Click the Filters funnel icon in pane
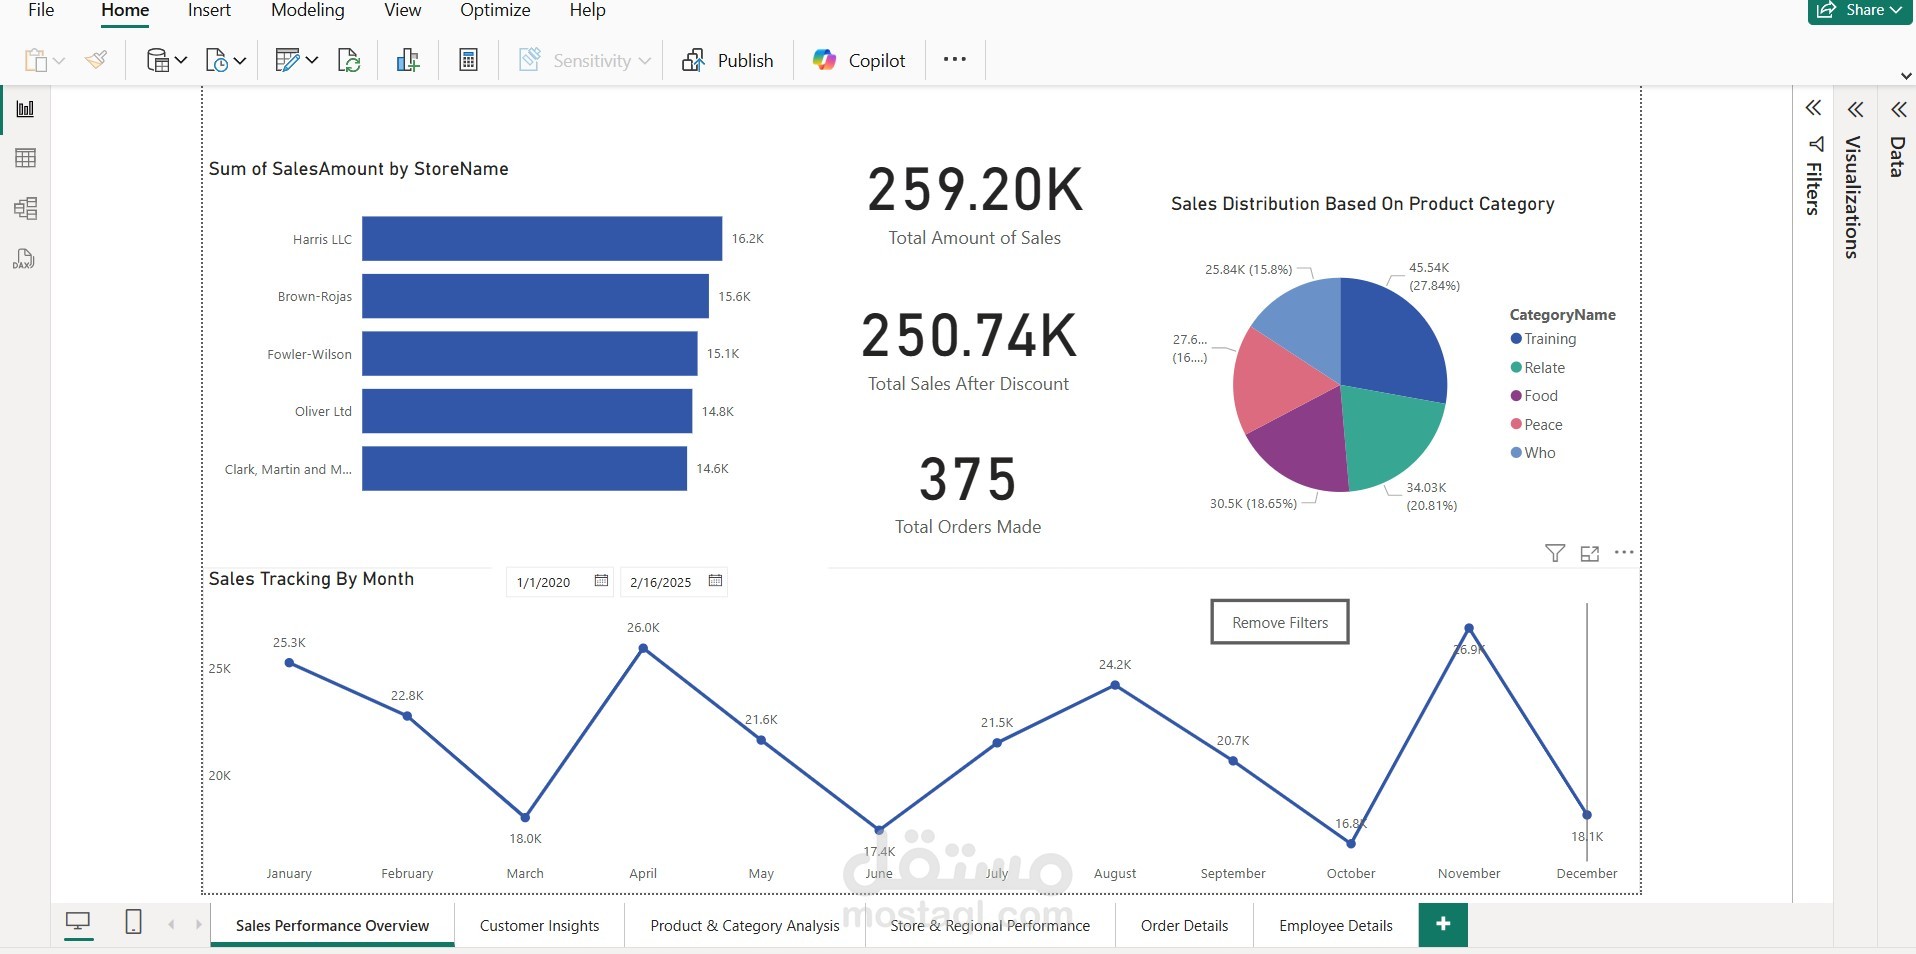Viewport: 1916px width, 954px height. point(1816,144)
